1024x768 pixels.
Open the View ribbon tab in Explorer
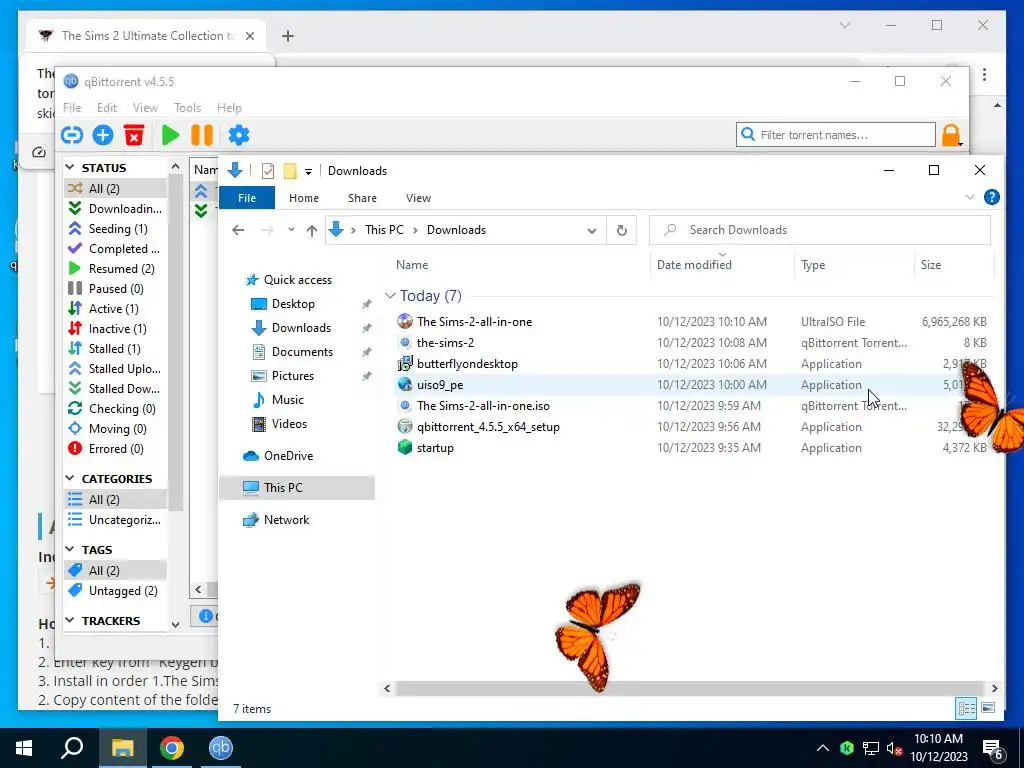click(418, 198)
